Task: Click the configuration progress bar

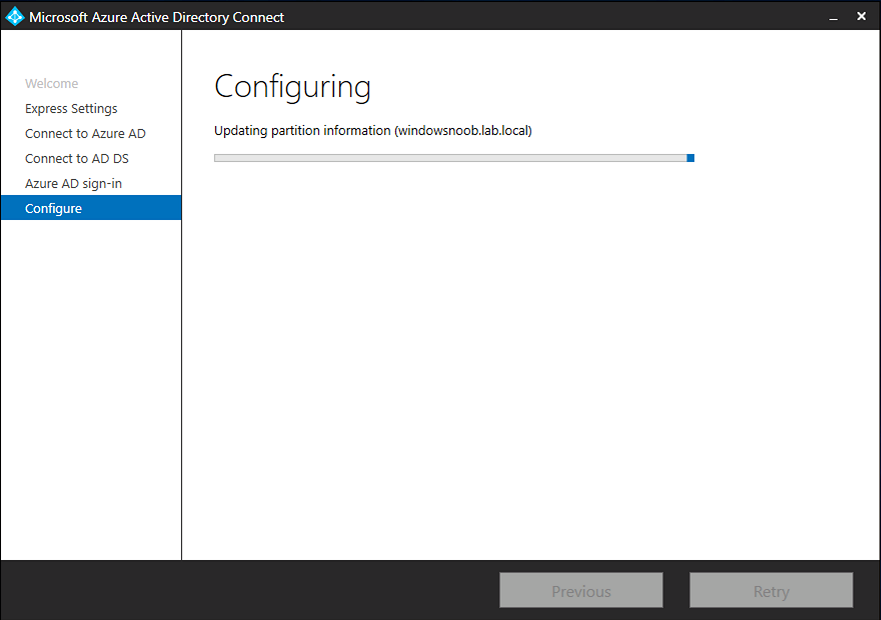Action: click(x=454, y=158)
